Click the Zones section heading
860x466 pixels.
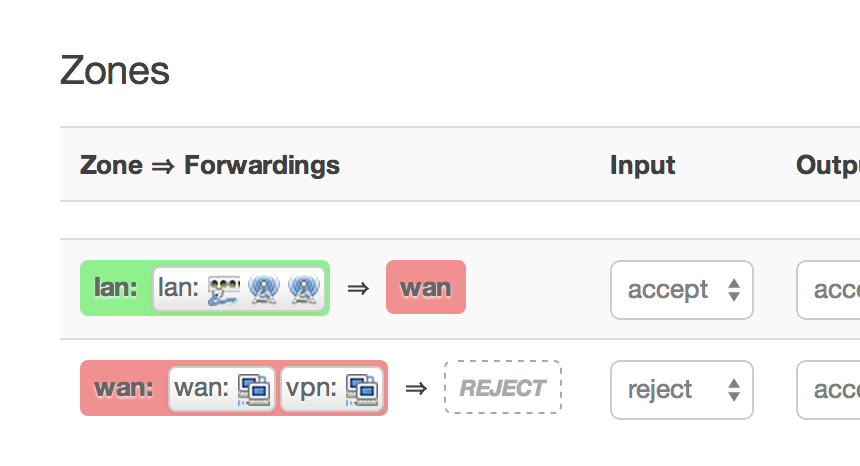tap(115, 71)
